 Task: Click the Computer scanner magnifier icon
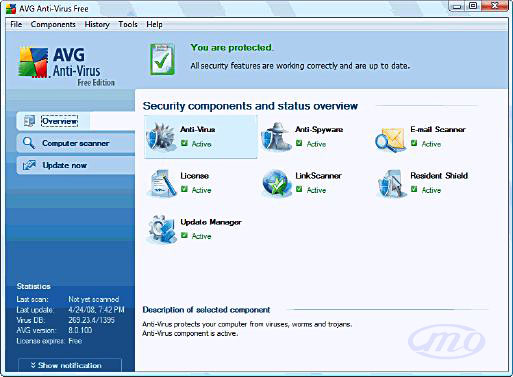pyautogui.click(x=28, y=143)
